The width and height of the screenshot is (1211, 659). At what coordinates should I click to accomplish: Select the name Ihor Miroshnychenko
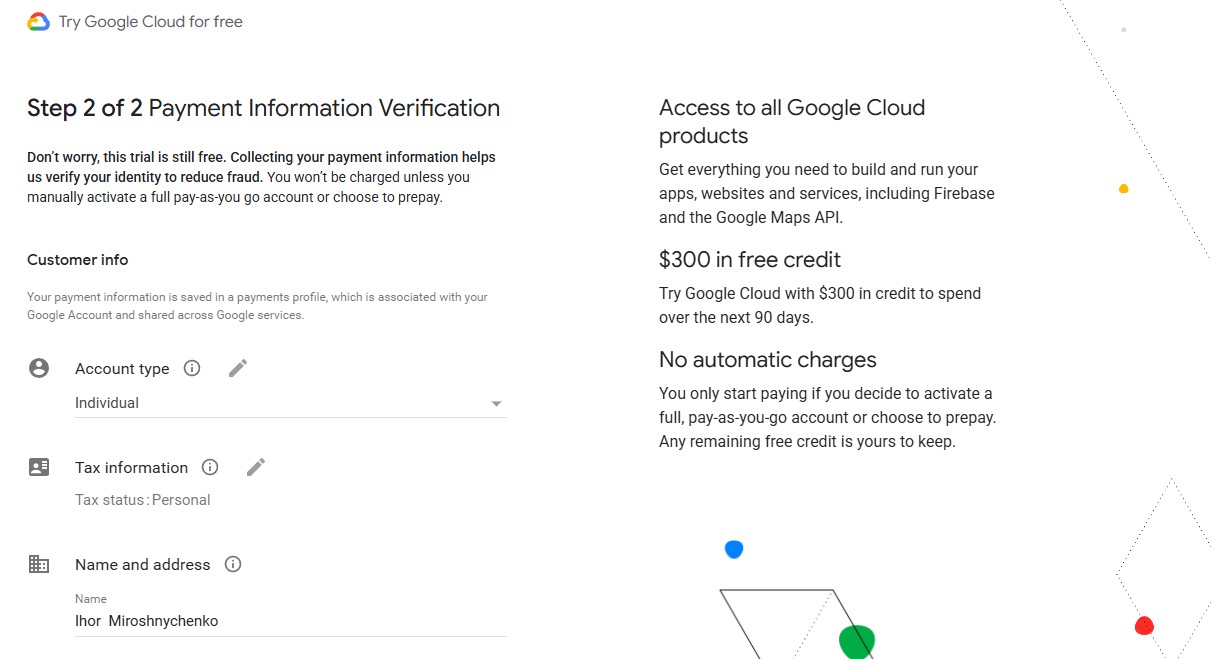coord(147,620)
